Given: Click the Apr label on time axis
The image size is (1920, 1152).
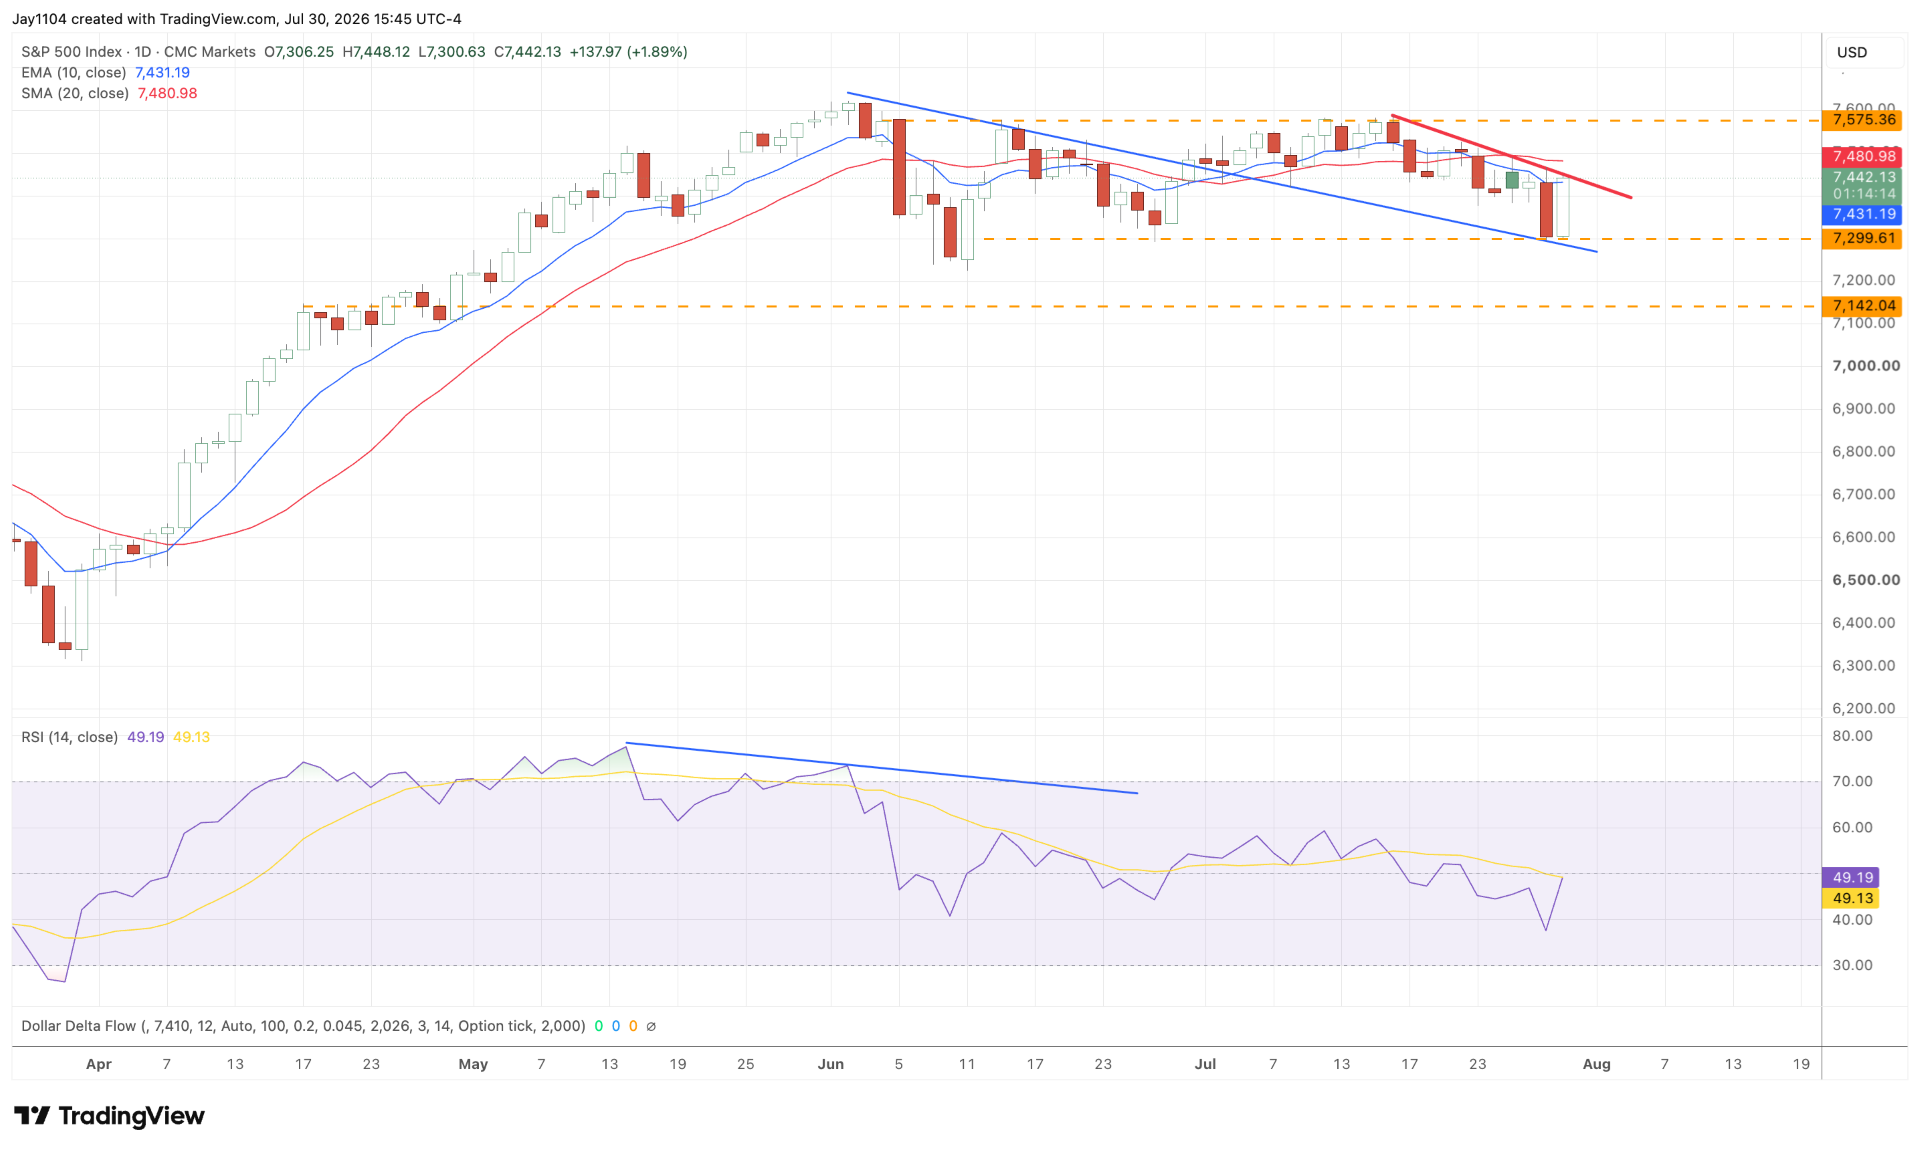Looking at the screenshot, I should [x=98, y=1064].
